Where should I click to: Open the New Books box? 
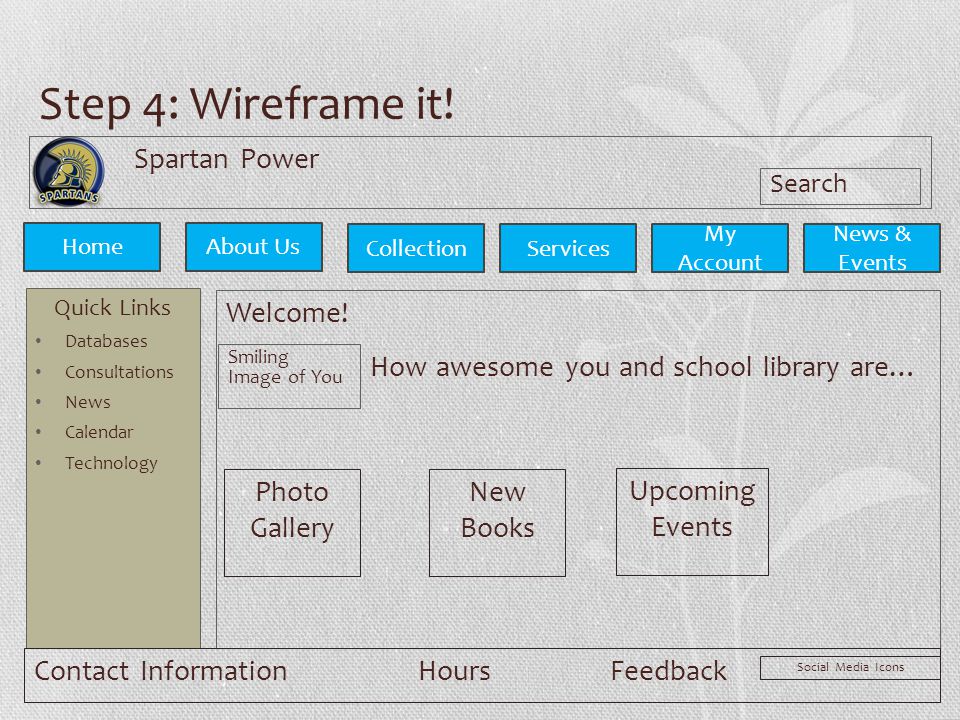pyautogui.click(x=497, y=523)
